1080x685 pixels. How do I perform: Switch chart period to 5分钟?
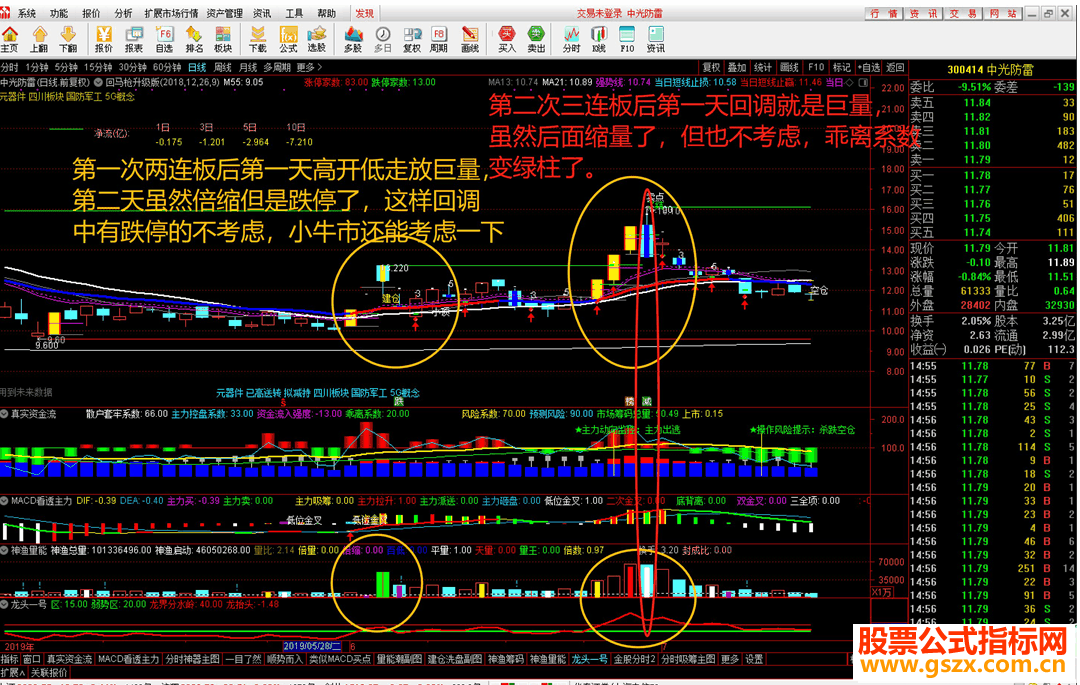point(66,67)
